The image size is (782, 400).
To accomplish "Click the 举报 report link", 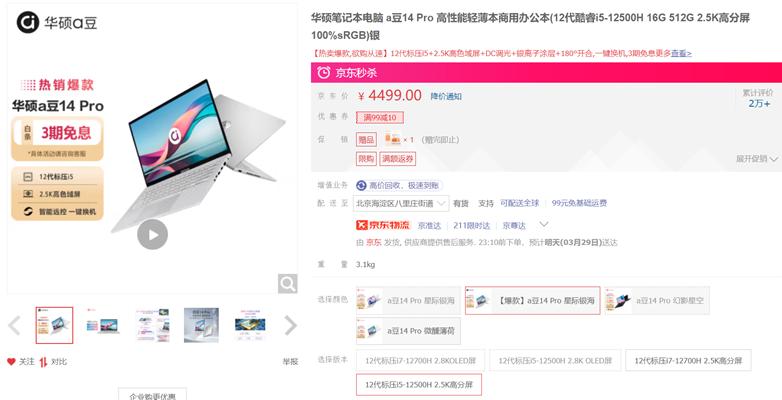I will pos(290,362).
